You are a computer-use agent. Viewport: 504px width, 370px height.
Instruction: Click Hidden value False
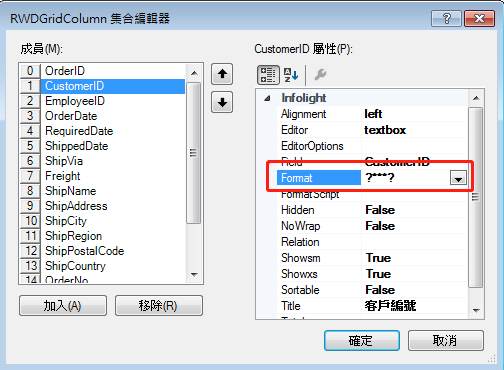380,210
